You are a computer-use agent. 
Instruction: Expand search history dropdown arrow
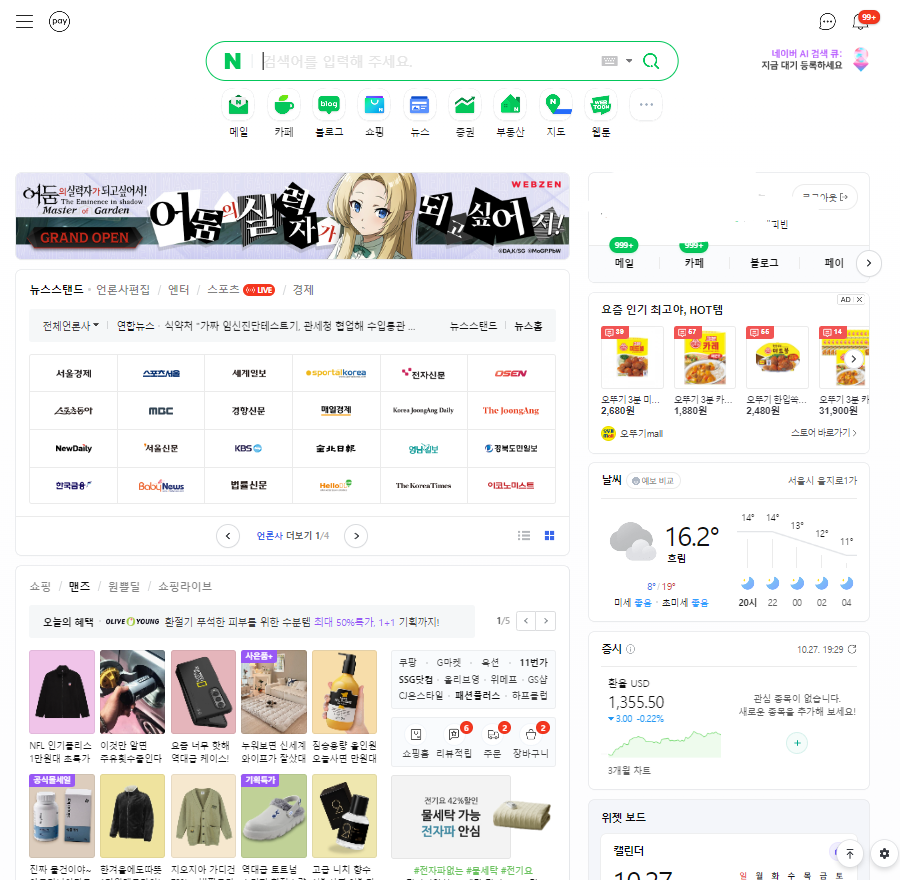629,61
